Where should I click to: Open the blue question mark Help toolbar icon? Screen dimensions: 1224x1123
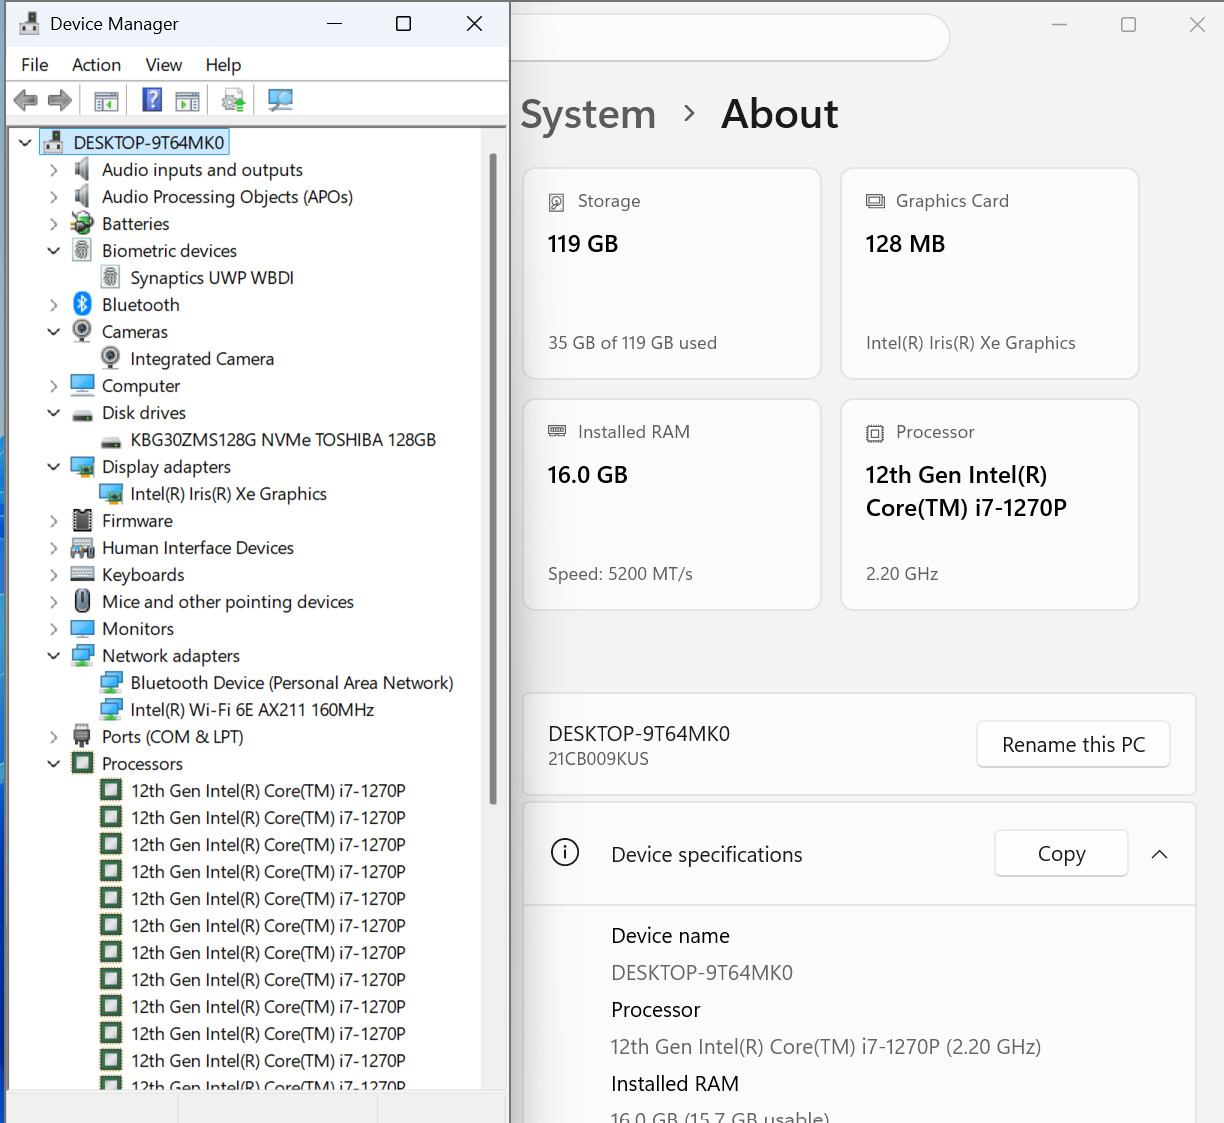coord(152,100)
